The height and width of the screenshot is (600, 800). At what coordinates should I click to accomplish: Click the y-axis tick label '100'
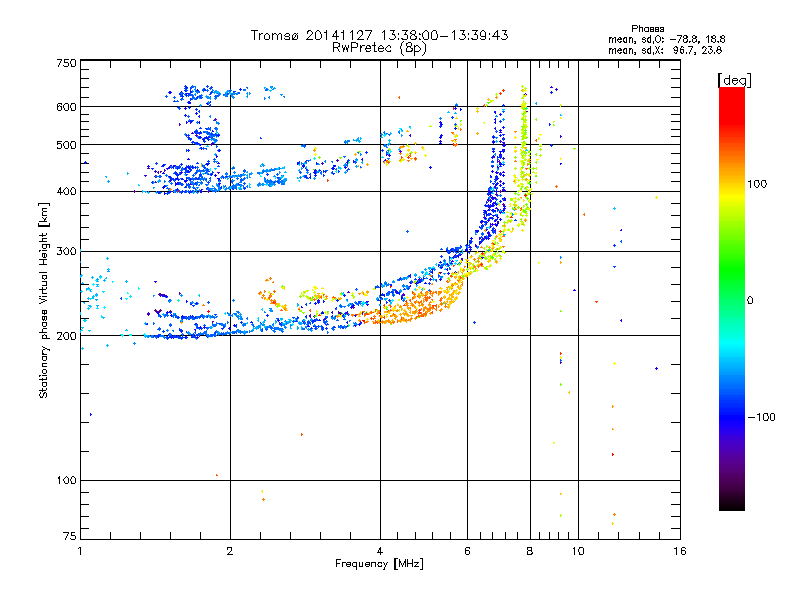[x=66, y=481]
